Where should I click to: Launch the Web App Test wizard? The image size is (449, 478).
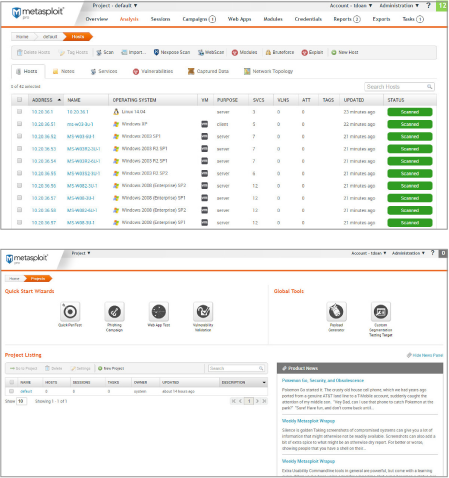[159, 315]
